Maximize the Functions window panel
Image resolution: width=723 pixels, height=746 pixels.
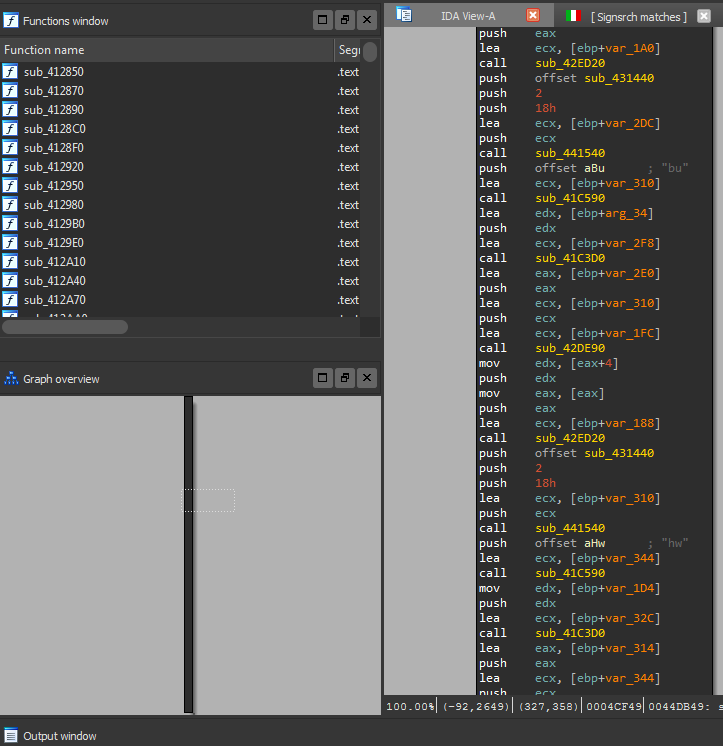click(x=322, y=19)
